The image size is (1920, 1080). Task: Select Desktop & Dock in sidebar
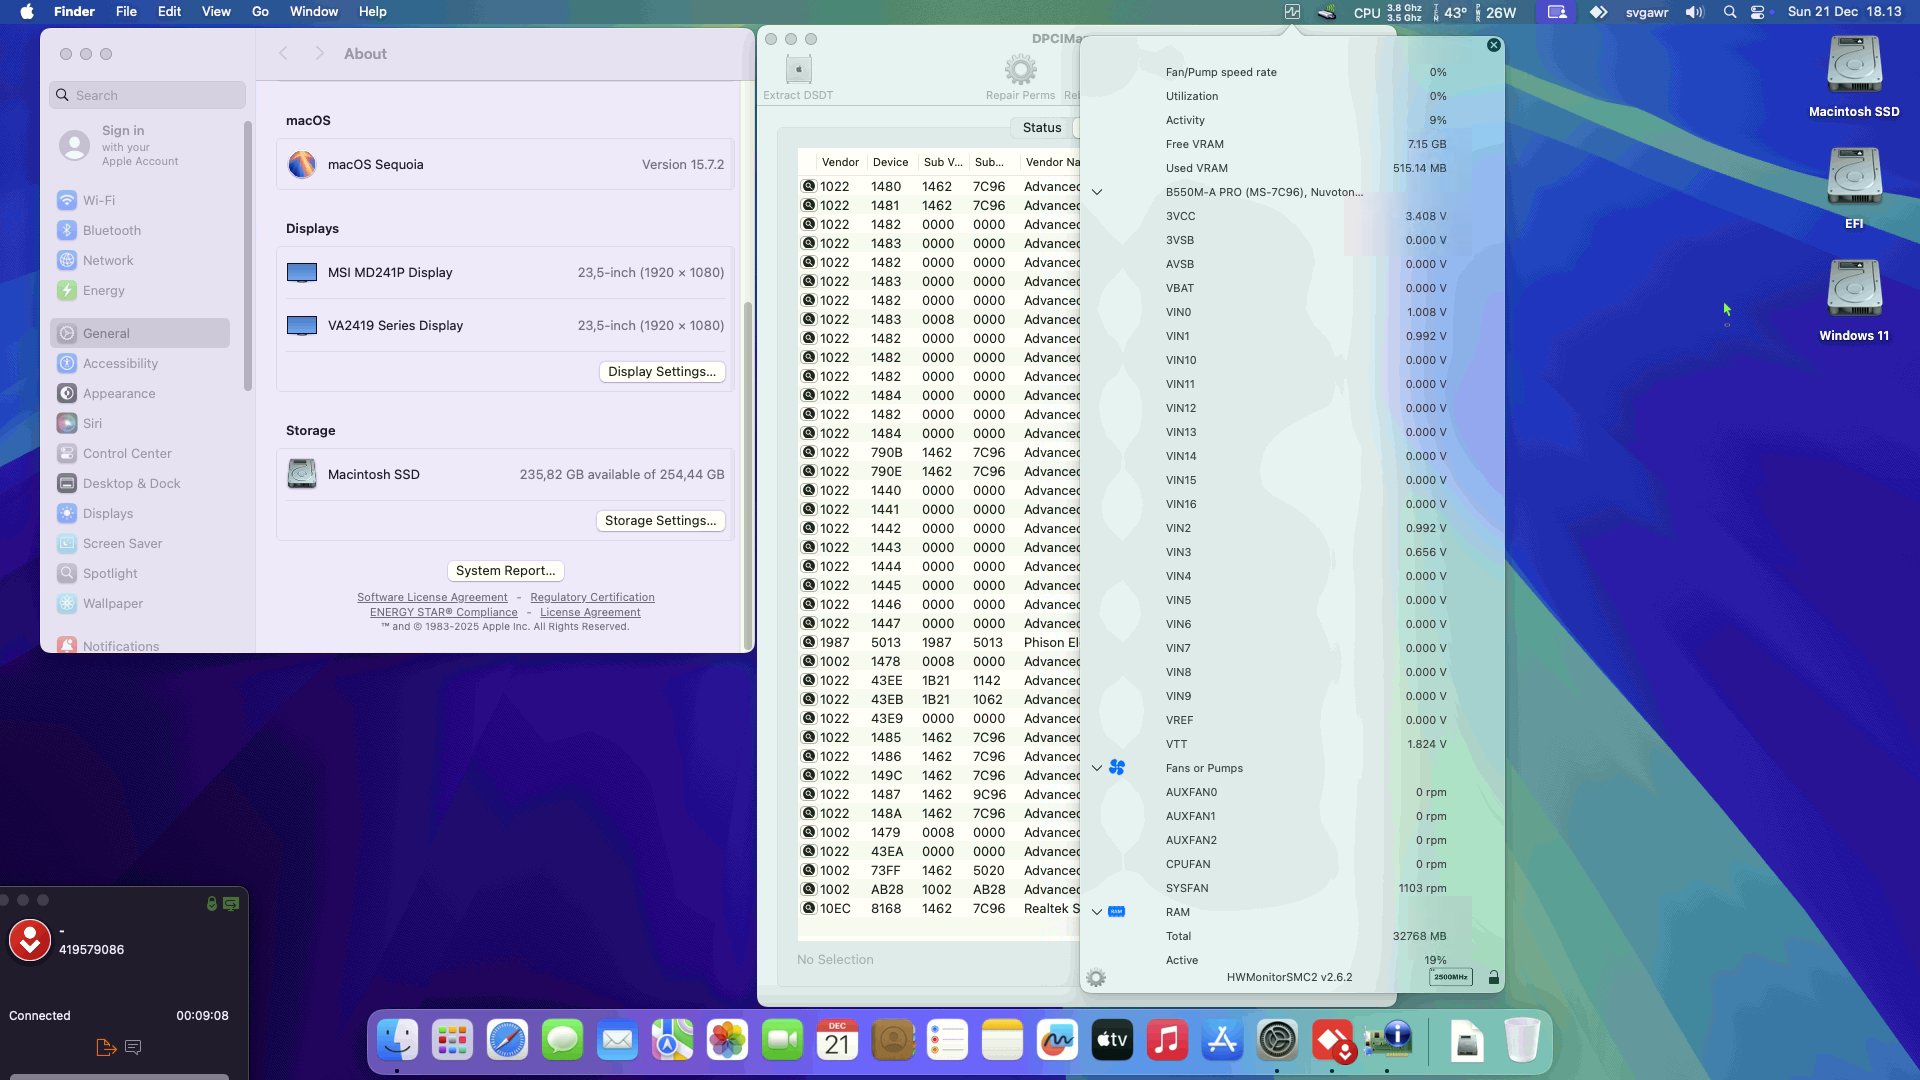coord(140,483)
